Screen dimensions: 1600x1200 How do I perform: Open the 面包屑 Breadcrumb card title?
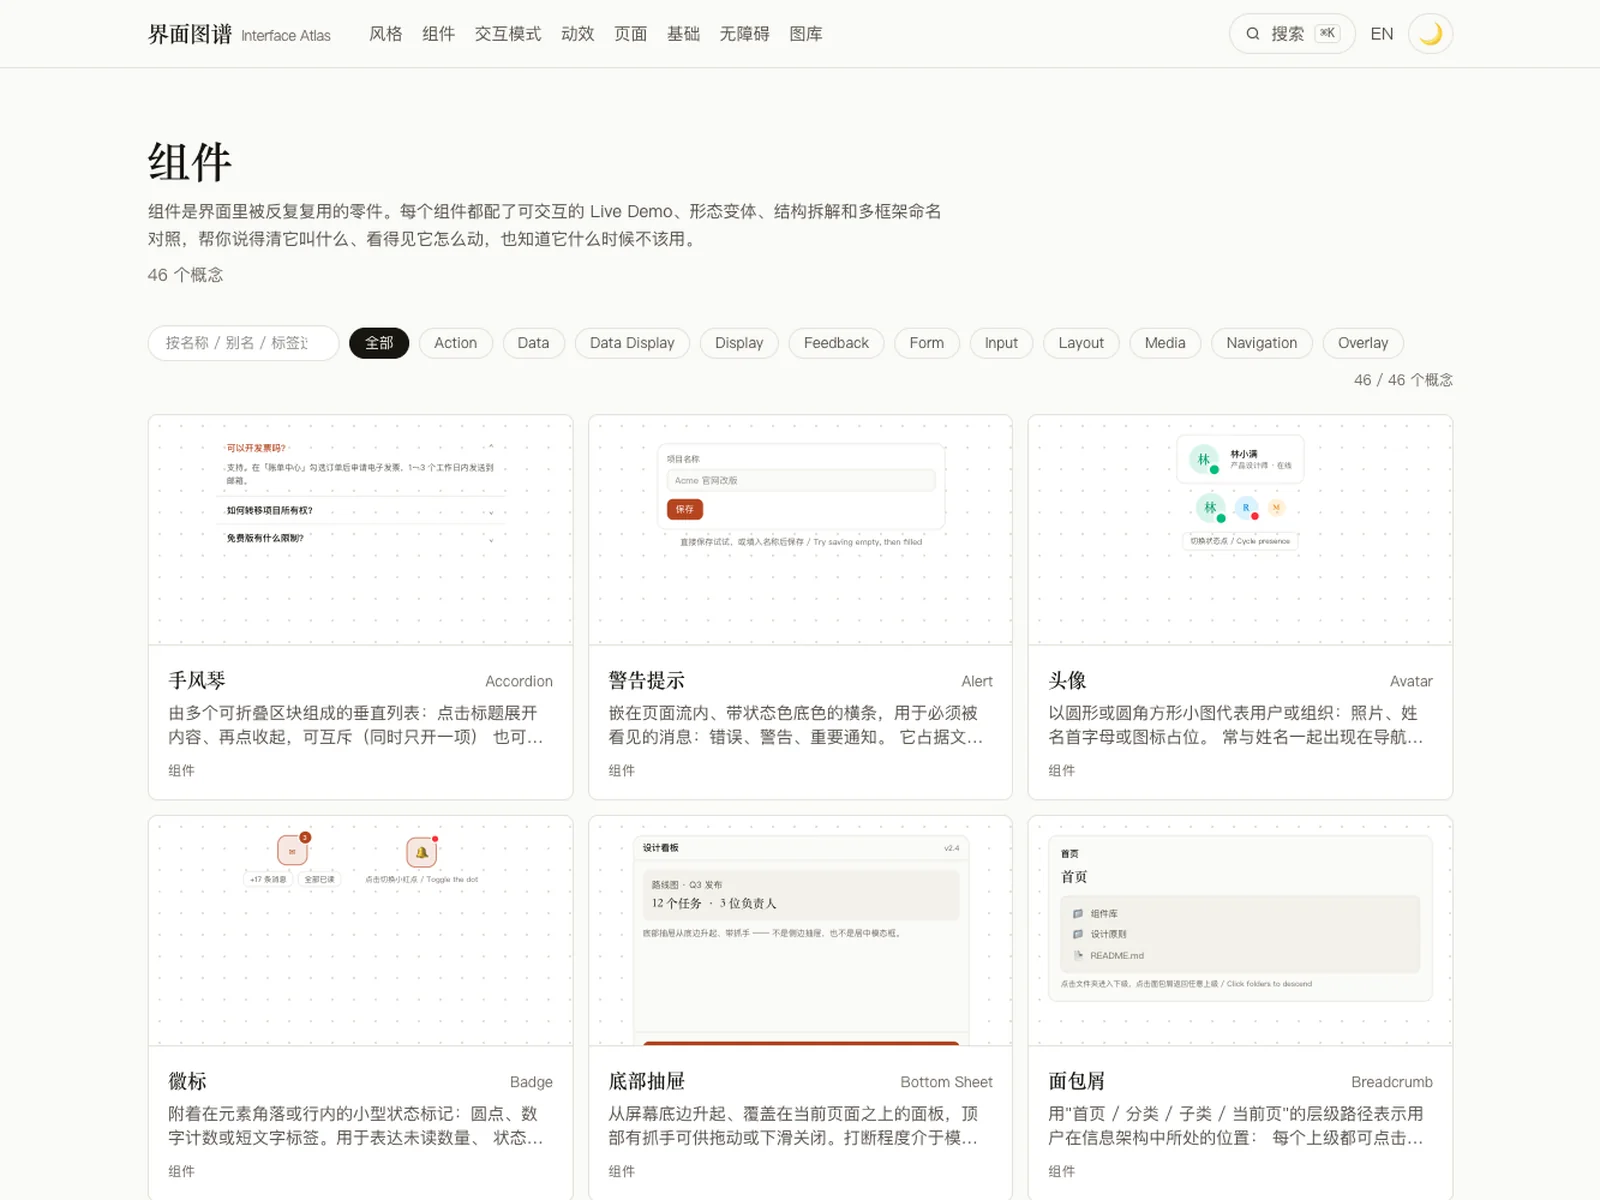(x=1077, y=1081)
